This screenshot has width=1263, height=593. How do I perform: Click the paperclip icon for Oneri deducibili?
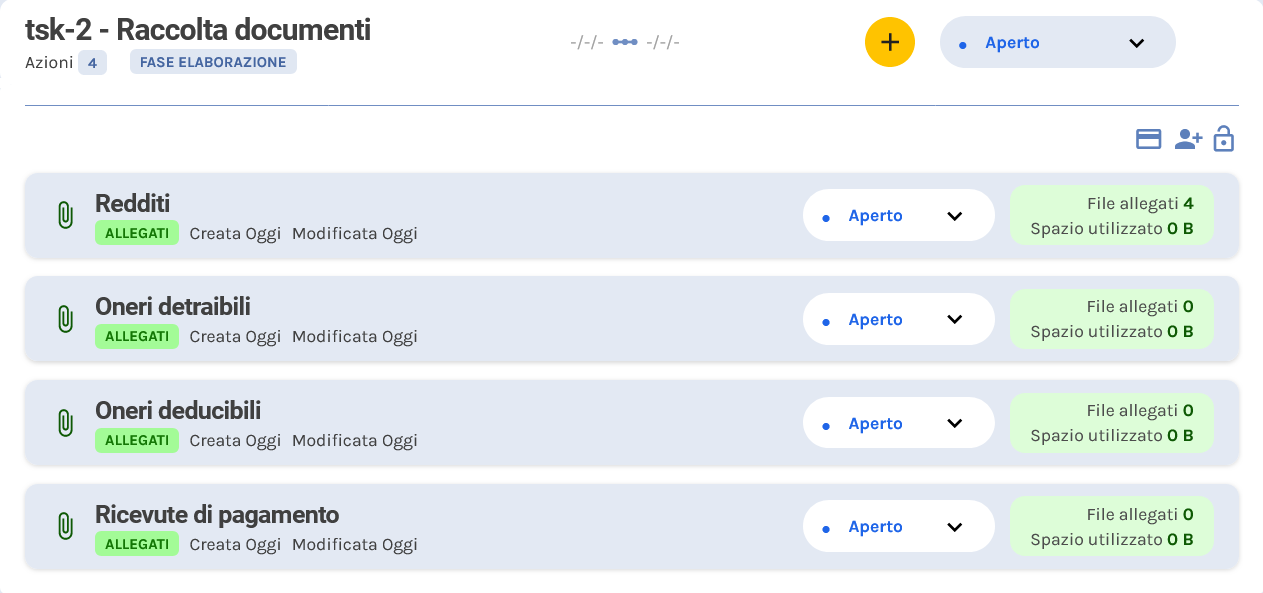point(67,422)
